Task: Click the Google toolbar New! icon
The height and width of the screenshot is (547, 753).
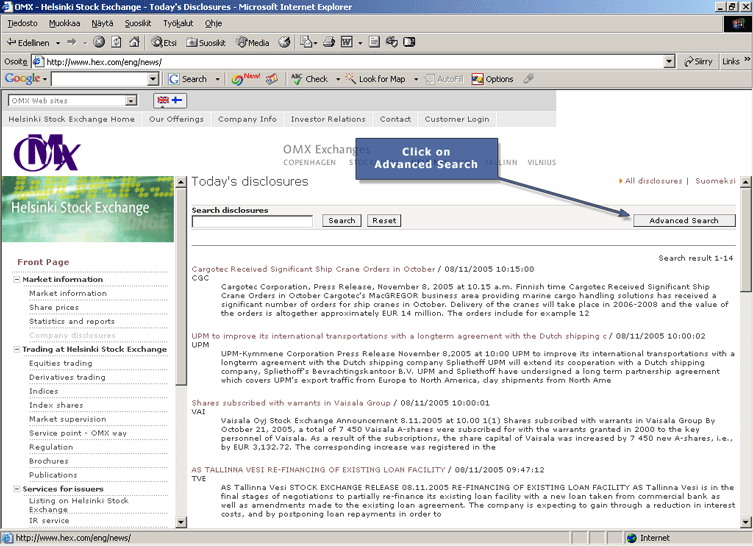Action: point(245,79)
